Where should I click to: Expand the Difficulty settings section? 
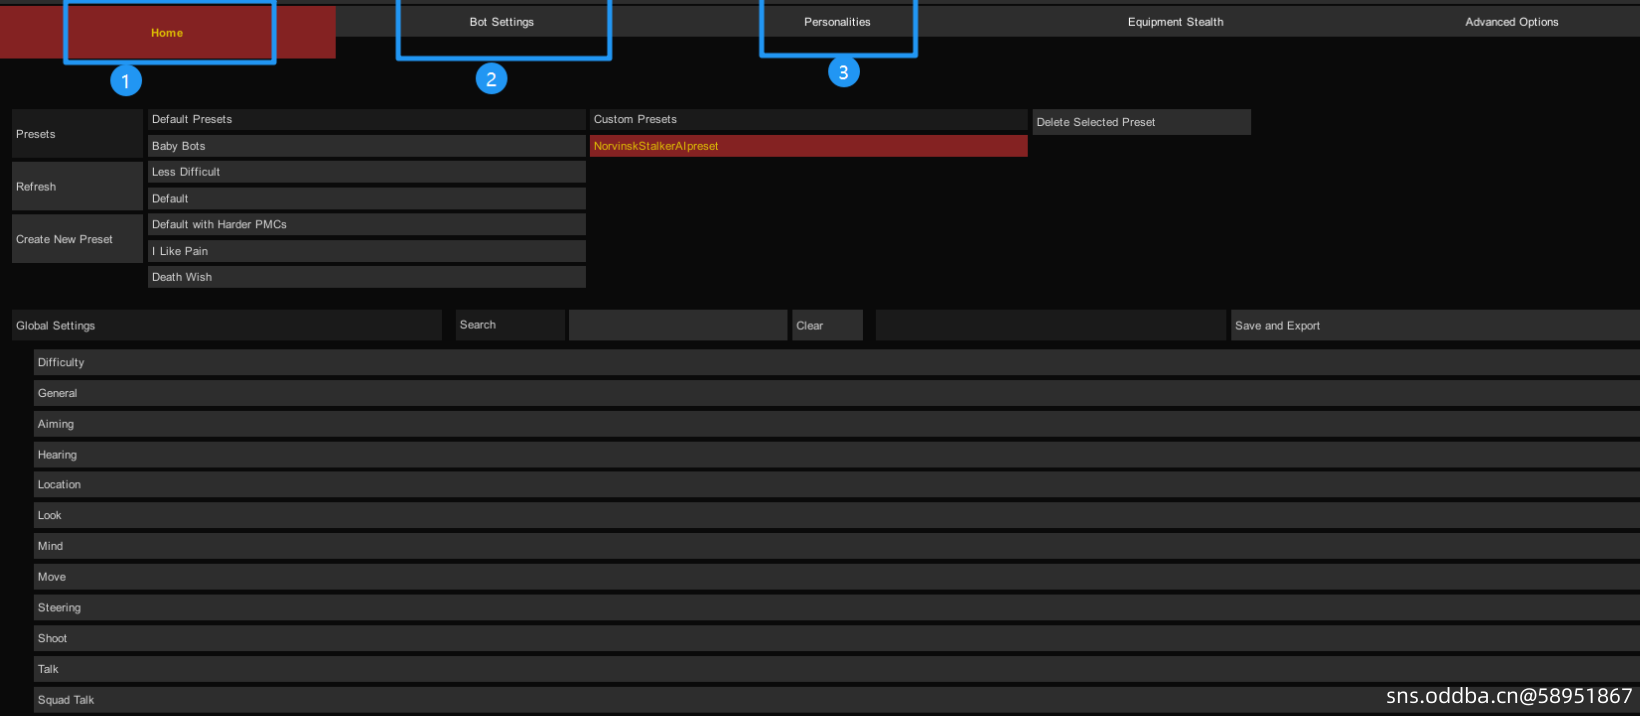(836, 362)
